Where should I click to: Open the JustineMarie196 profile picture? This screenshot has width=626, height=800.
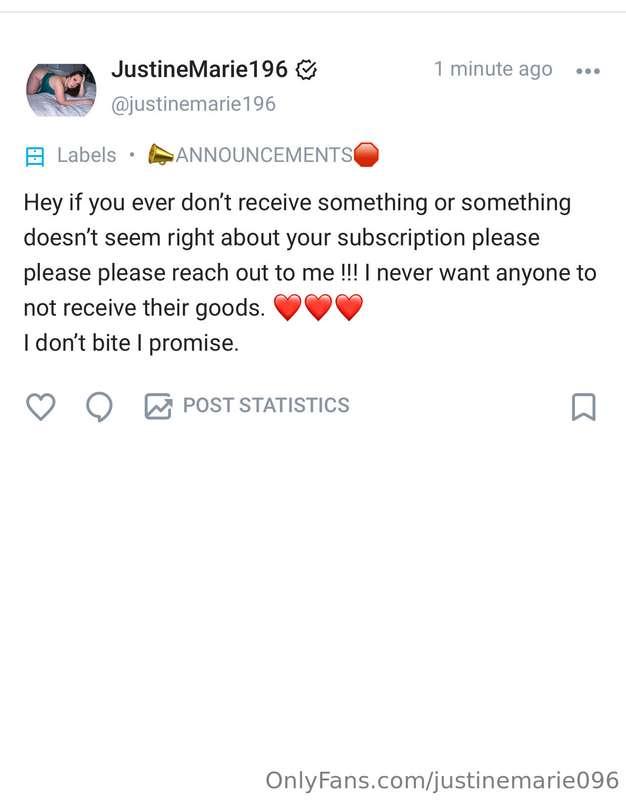pyautogui.click(x=60, y=89)
